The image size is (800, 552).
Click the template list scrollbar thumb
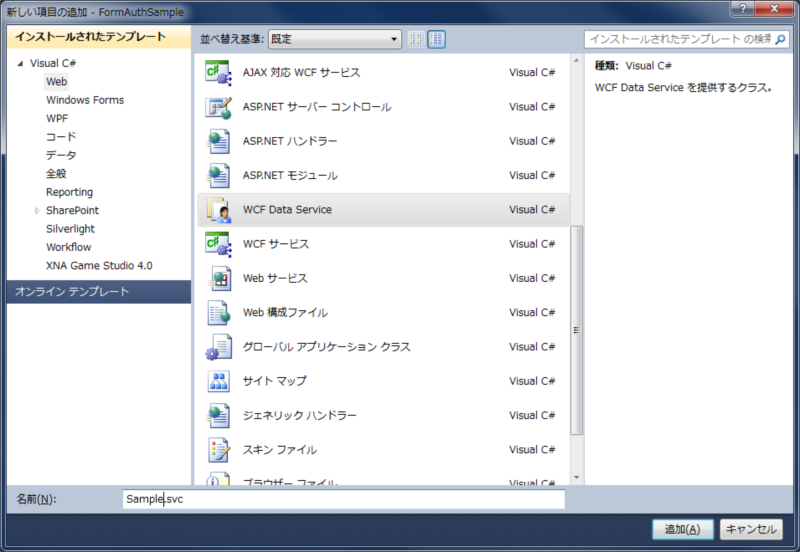point(577,331)
